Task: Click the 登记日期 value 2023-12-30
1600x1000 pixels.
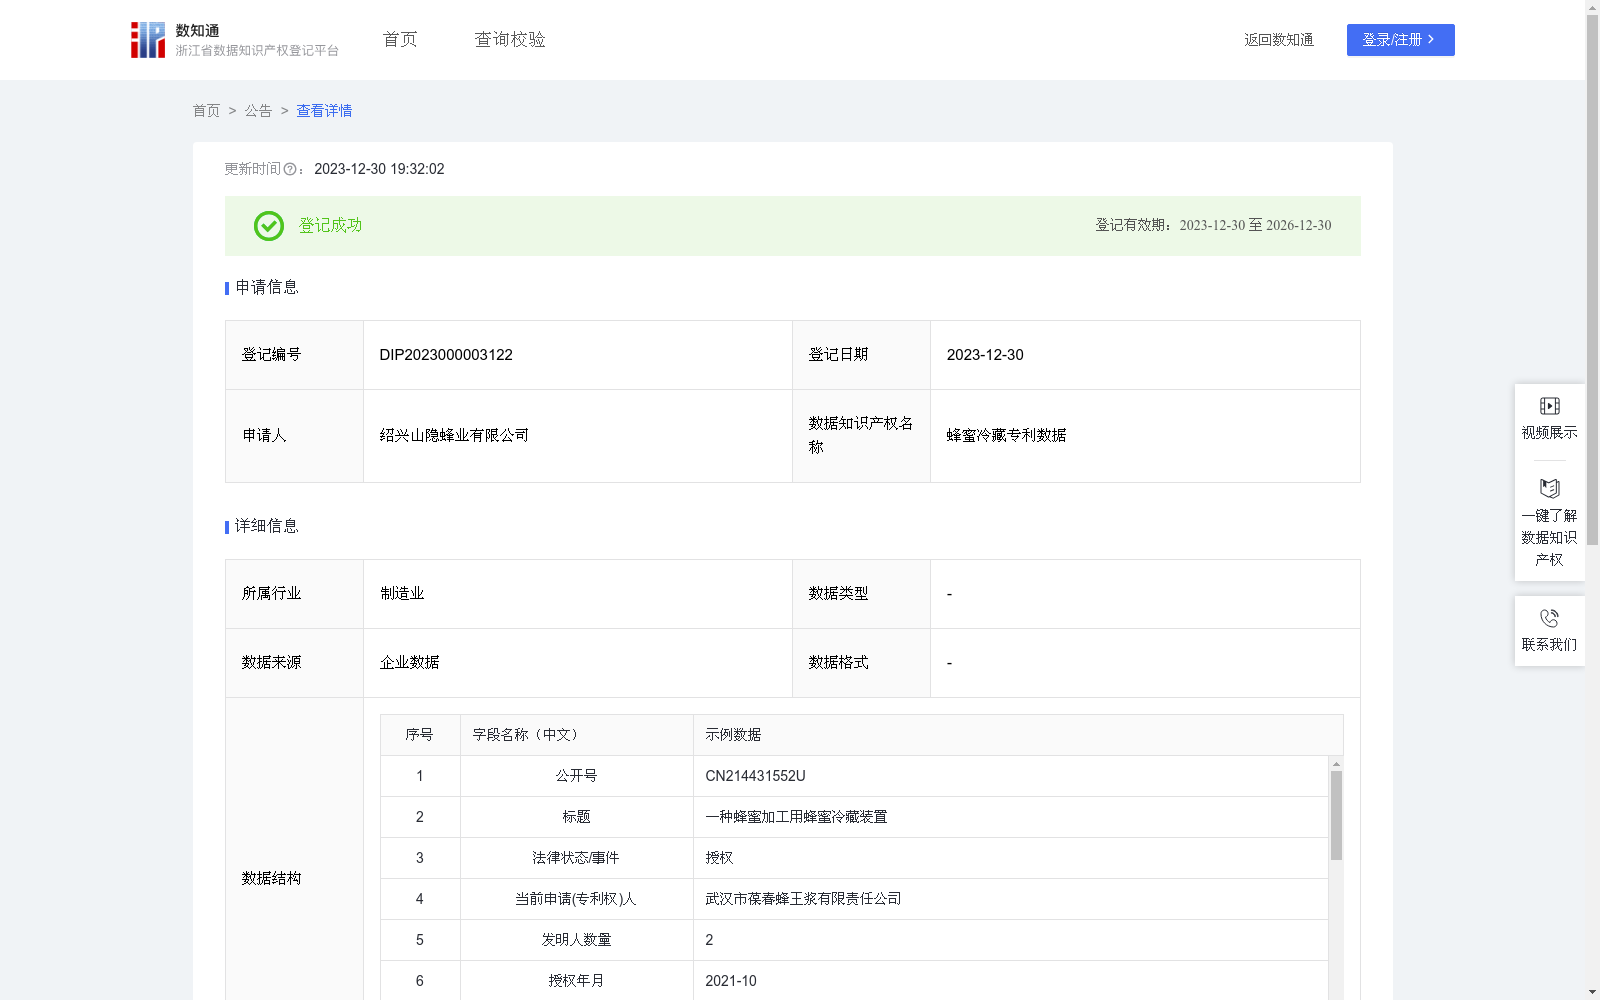Action: 985,355
